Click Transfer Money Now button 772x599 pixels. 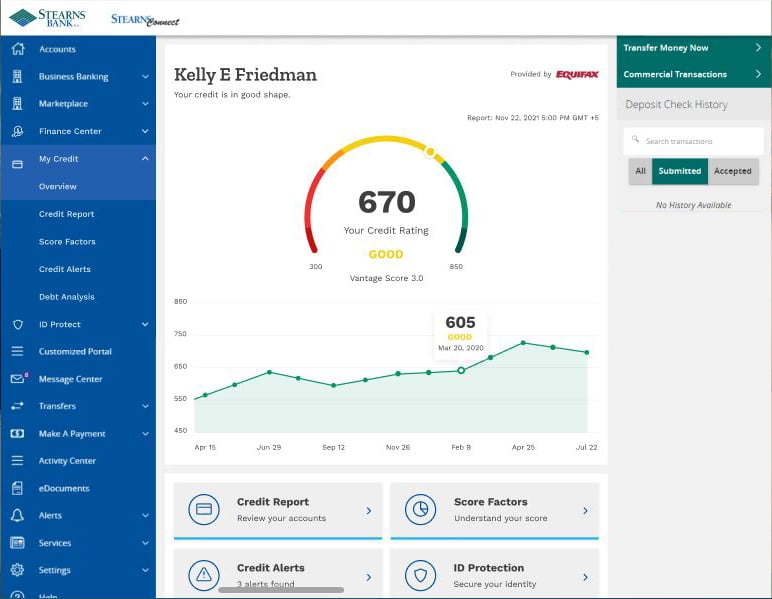[694, 48]
